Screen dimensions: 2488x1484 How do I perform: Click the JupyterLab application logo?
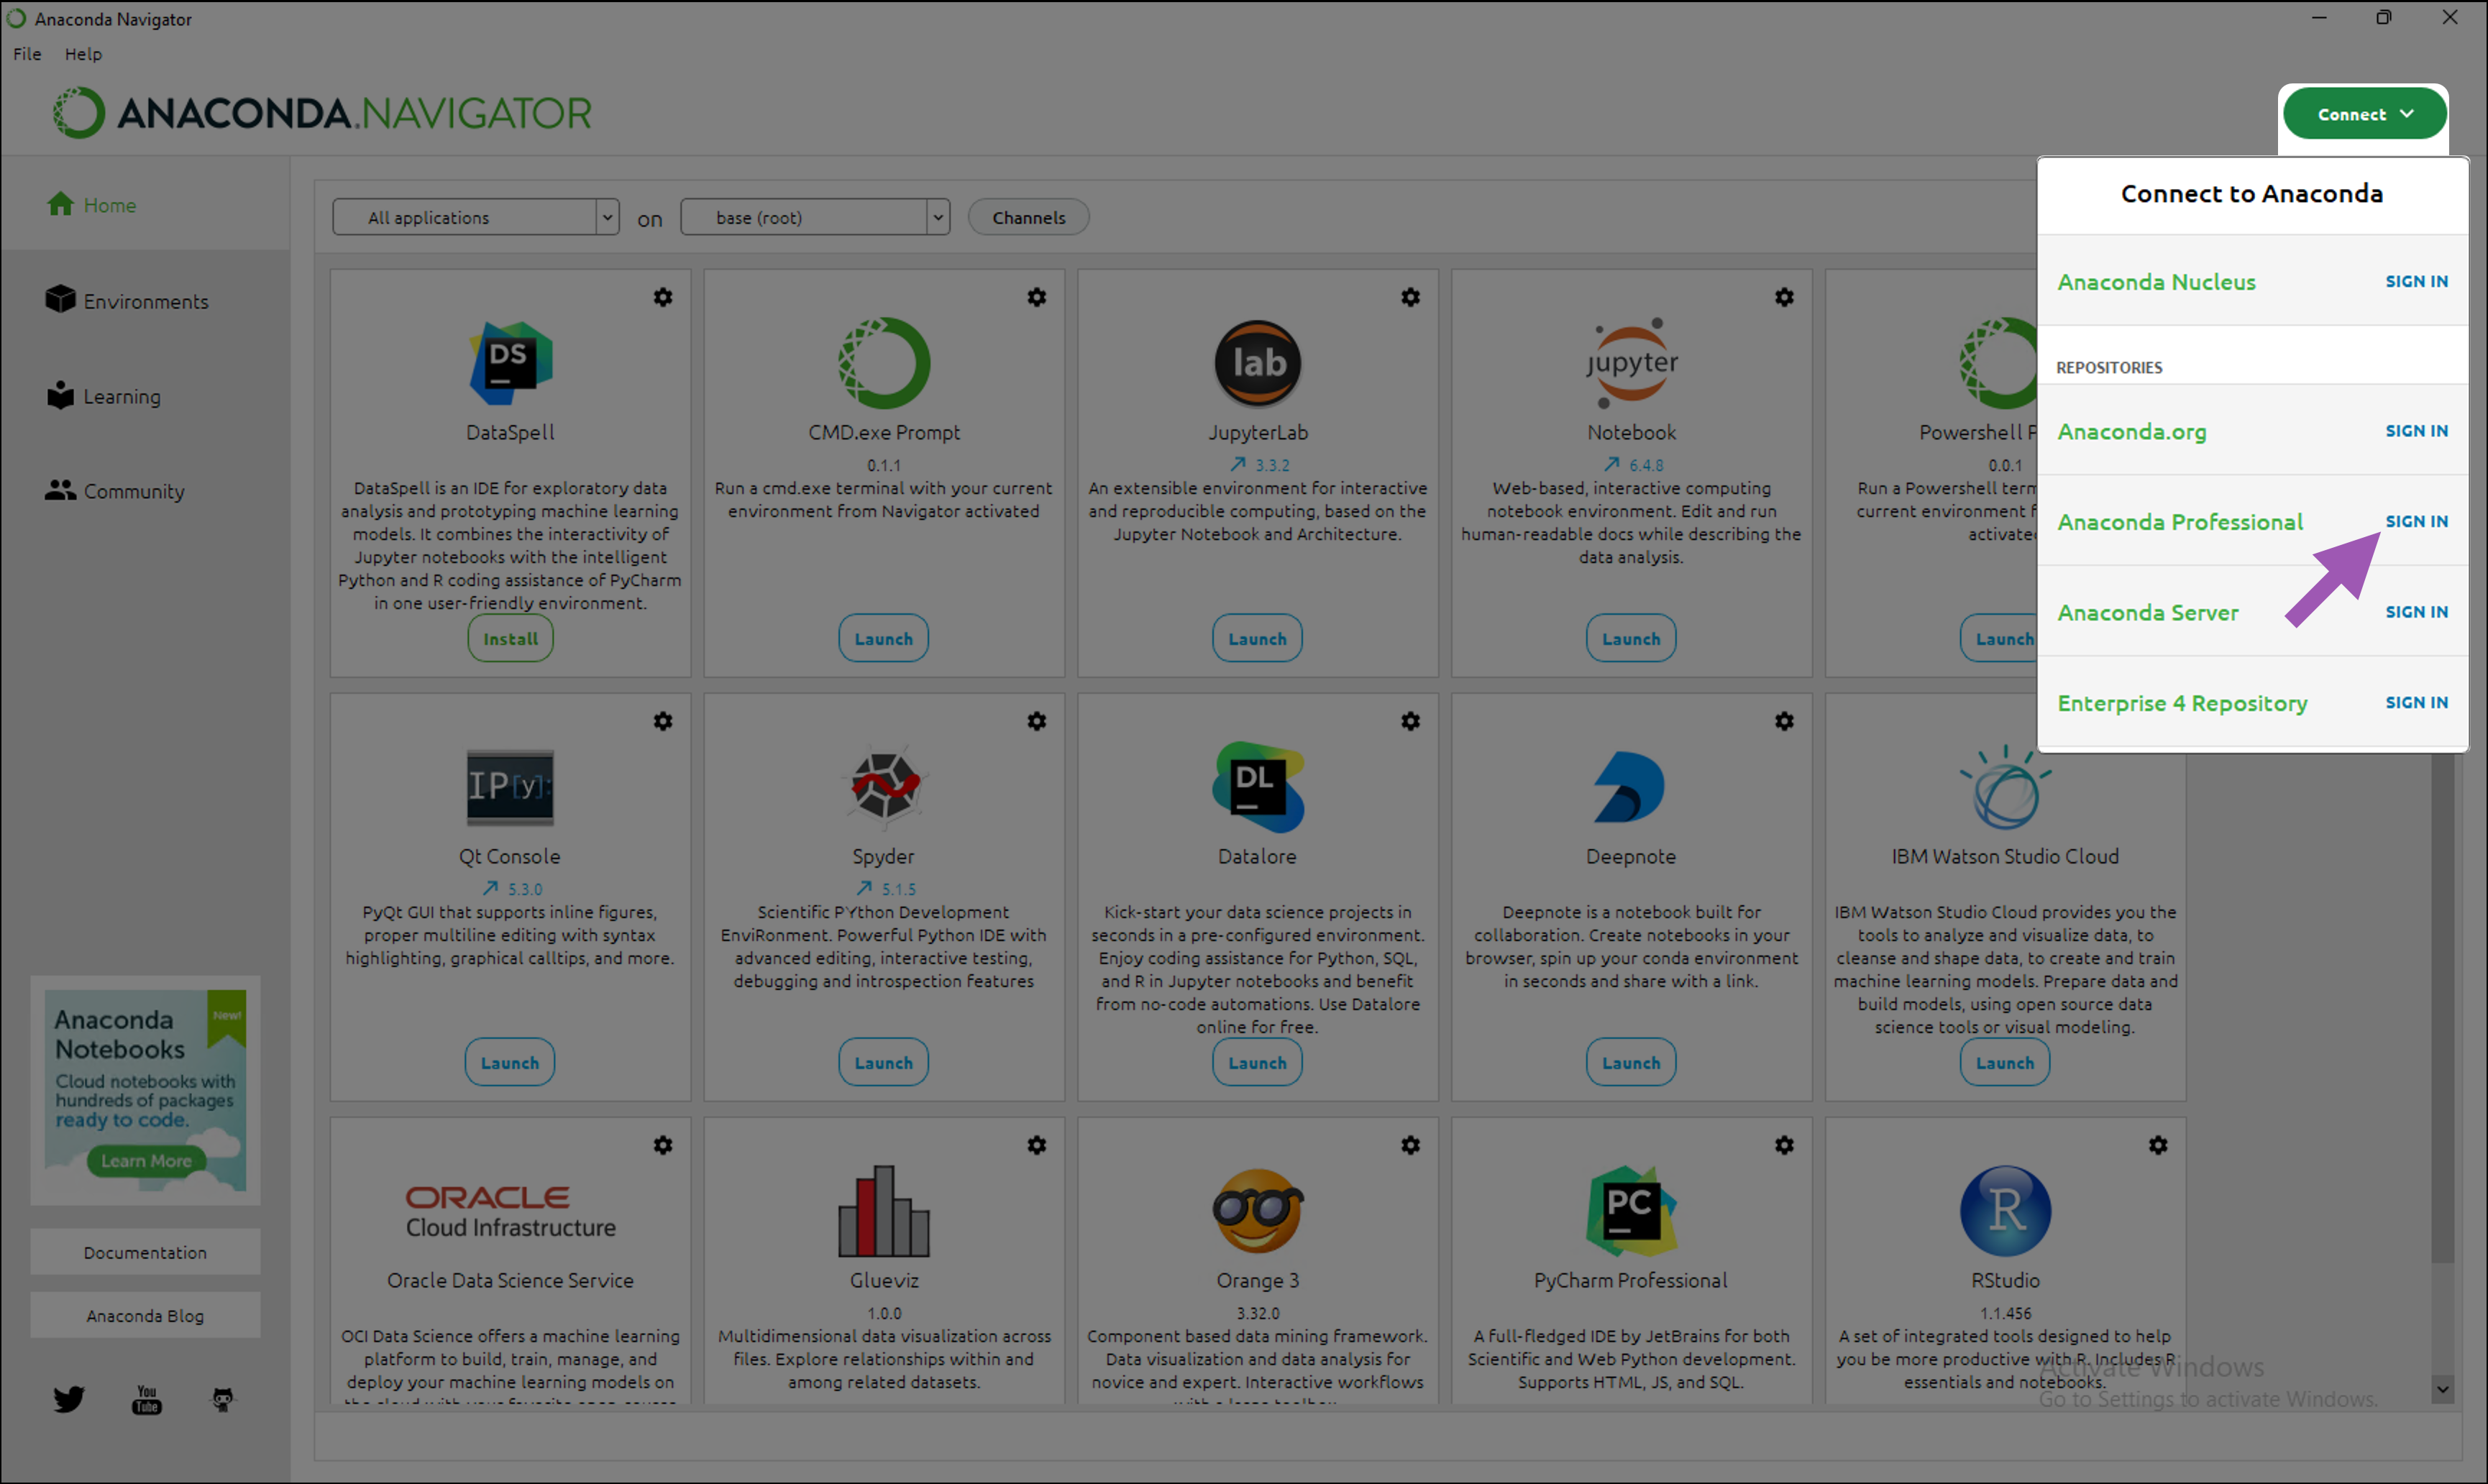1257,362
